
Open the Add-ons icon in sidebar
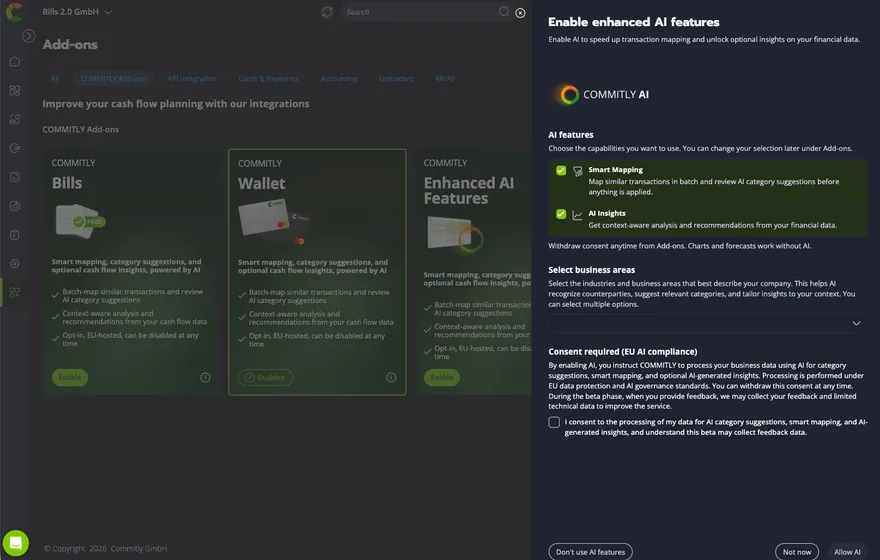click(15, 292)
